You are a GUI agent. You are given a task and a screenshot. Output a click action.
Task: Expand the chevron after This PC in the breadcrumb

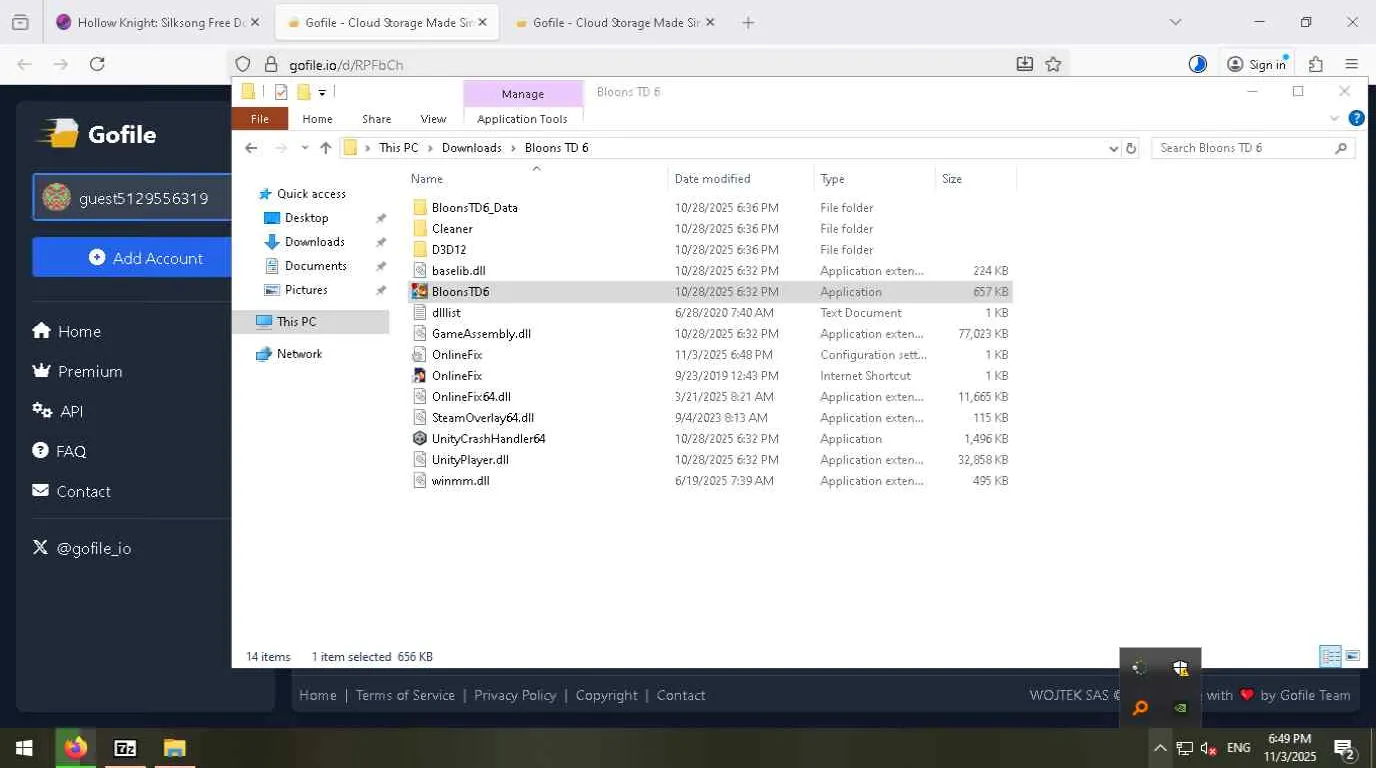pos(430,148)
